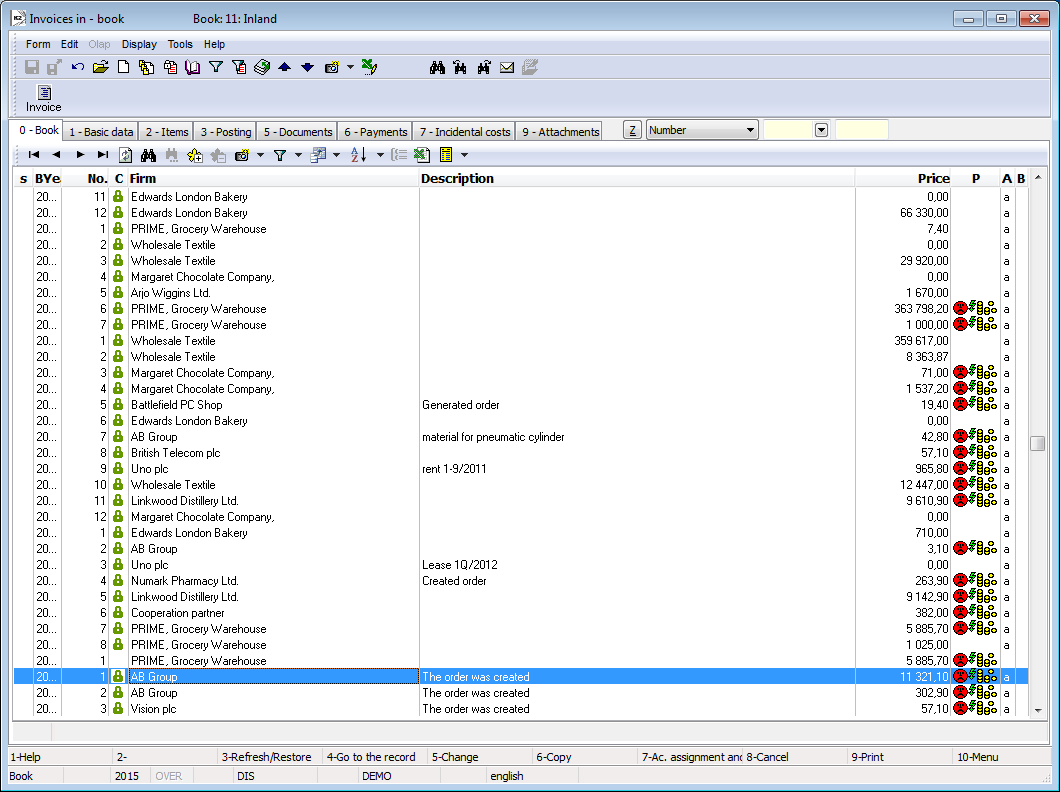Click the money stack icon
Screen dimensions: 1060x792
(262, 67)
